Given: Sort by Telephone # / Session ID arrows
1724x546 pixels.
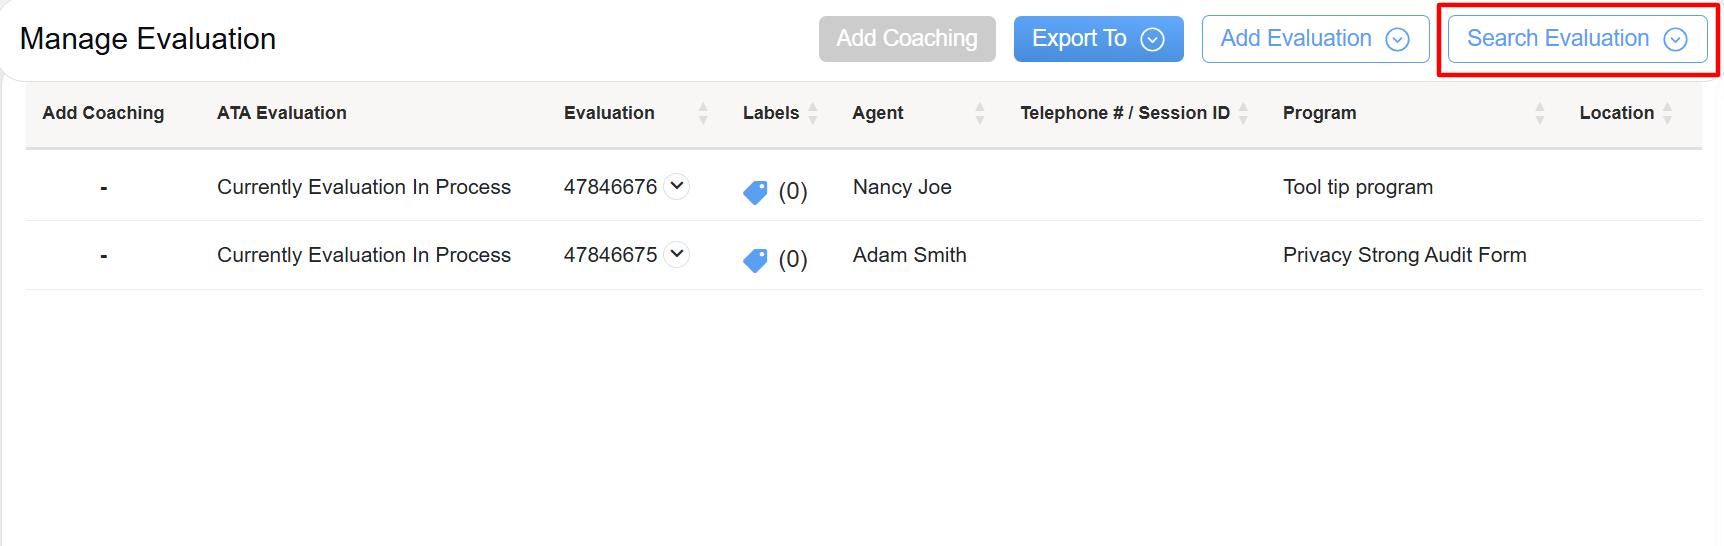Looking at the screenshot, I should pos(1243,113).
